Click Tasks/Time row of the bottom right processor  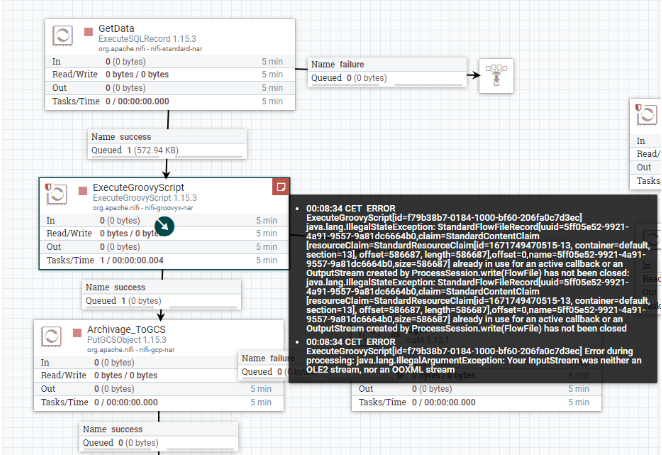pyautogui.click(x=477, y=402)
